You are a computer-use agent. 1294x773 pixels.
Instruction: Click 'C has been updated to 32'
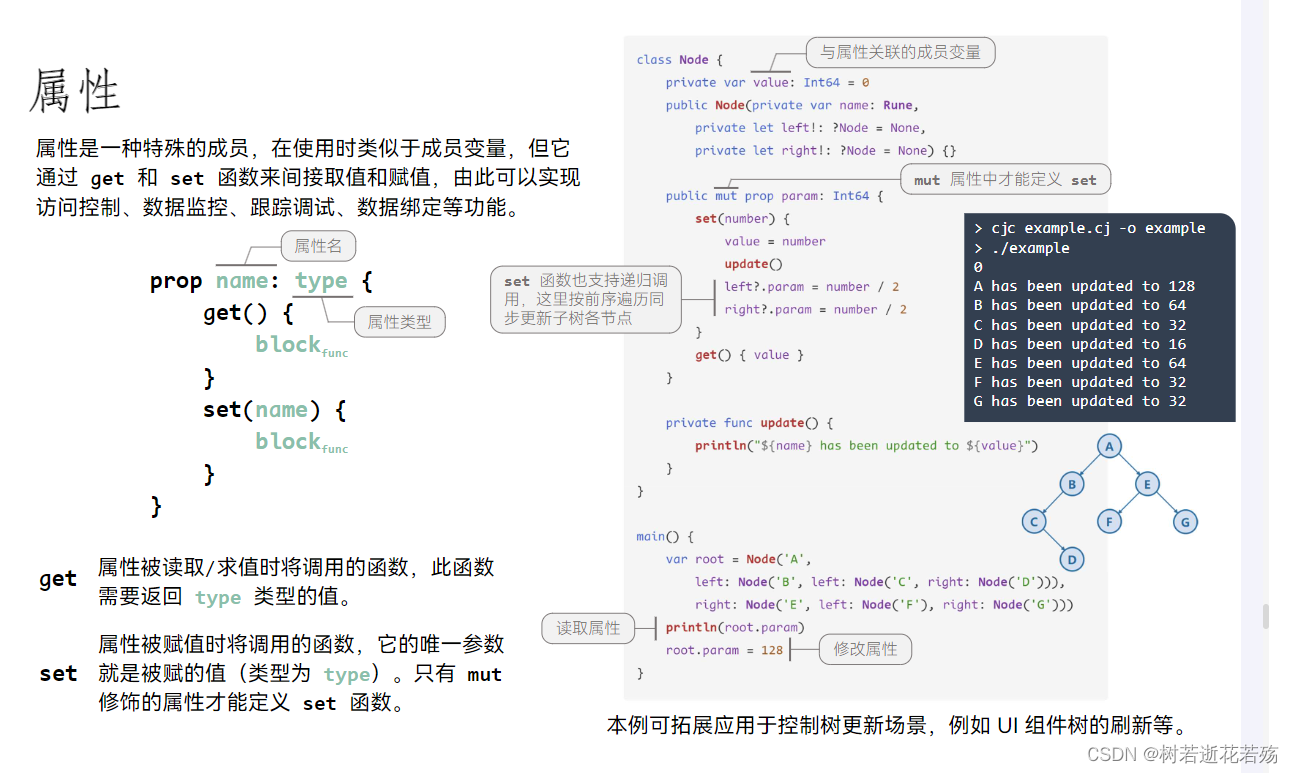click(x=1080, y=325)
